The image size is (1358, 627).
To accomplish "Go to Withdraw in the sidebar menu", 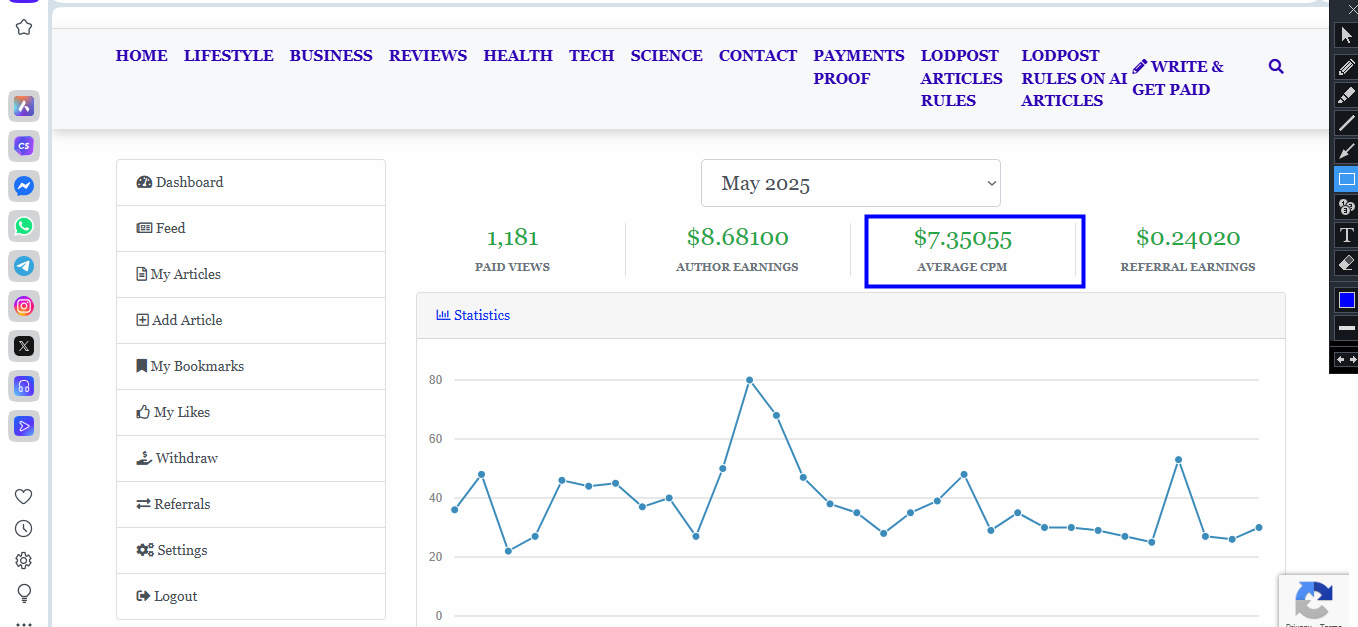I will pos(186,458).
